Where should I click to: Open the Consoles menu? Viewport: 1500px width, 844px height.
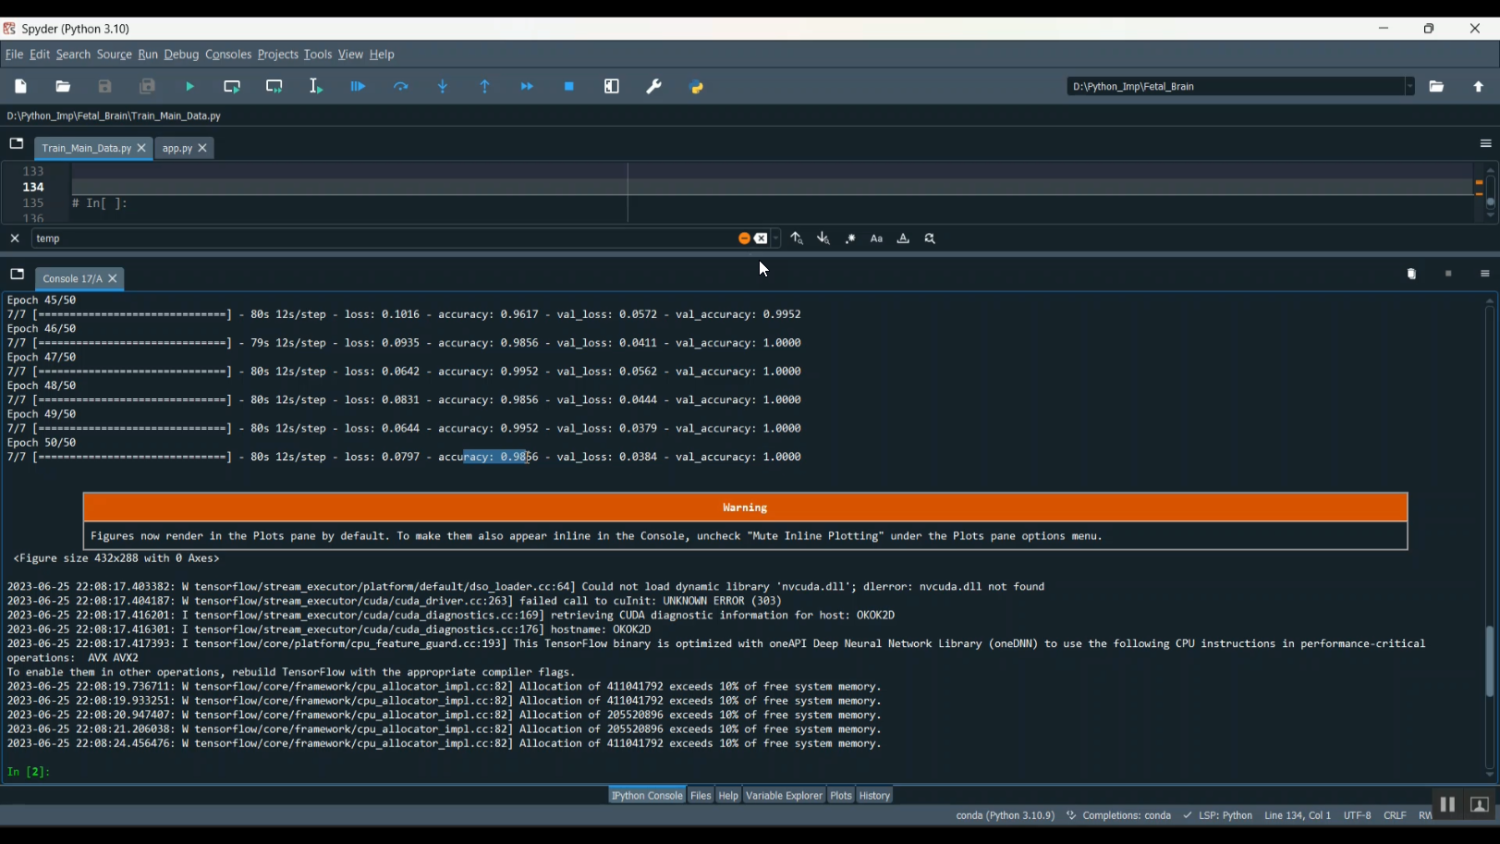(228, 54)
